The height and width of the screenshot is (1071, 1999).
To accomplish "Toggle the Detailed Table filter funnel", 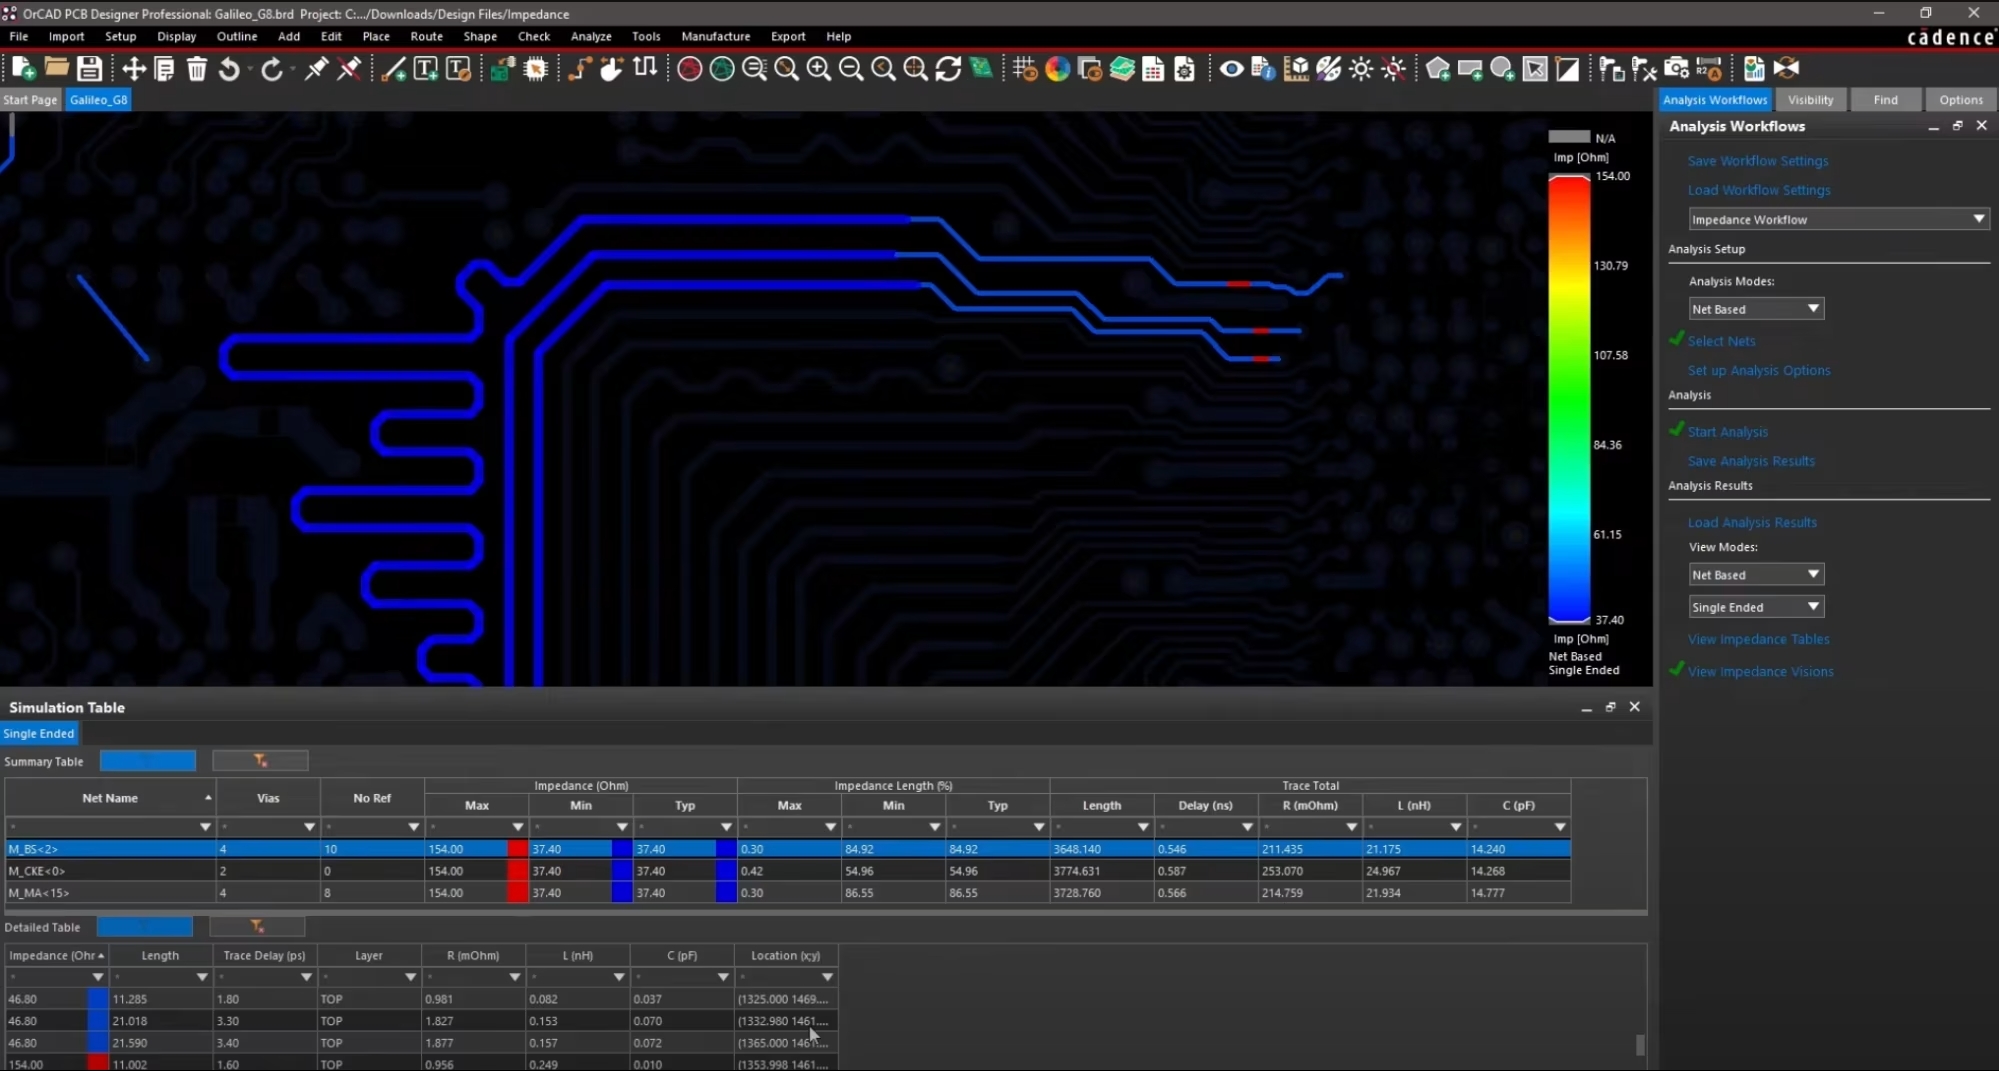I will (257, 927).
